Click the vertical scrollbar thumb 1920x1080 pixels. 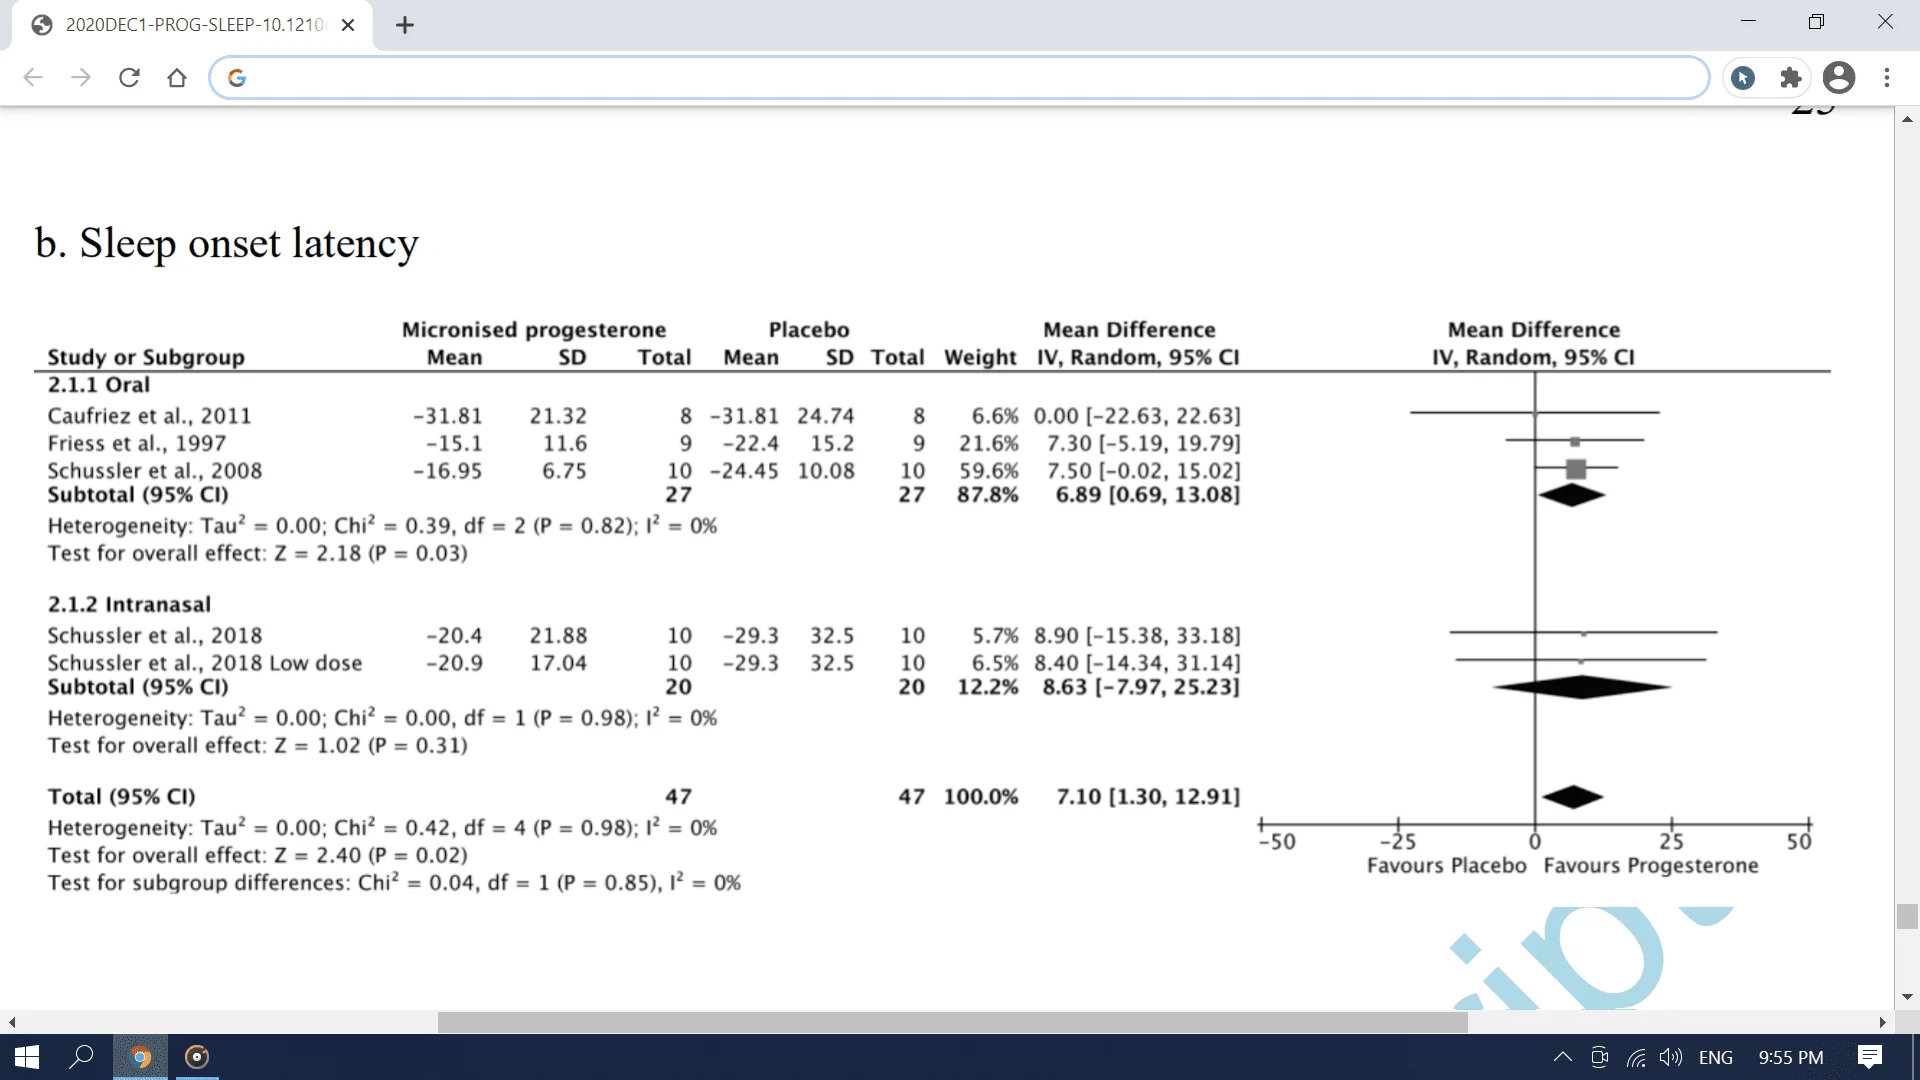[1907, 916]
